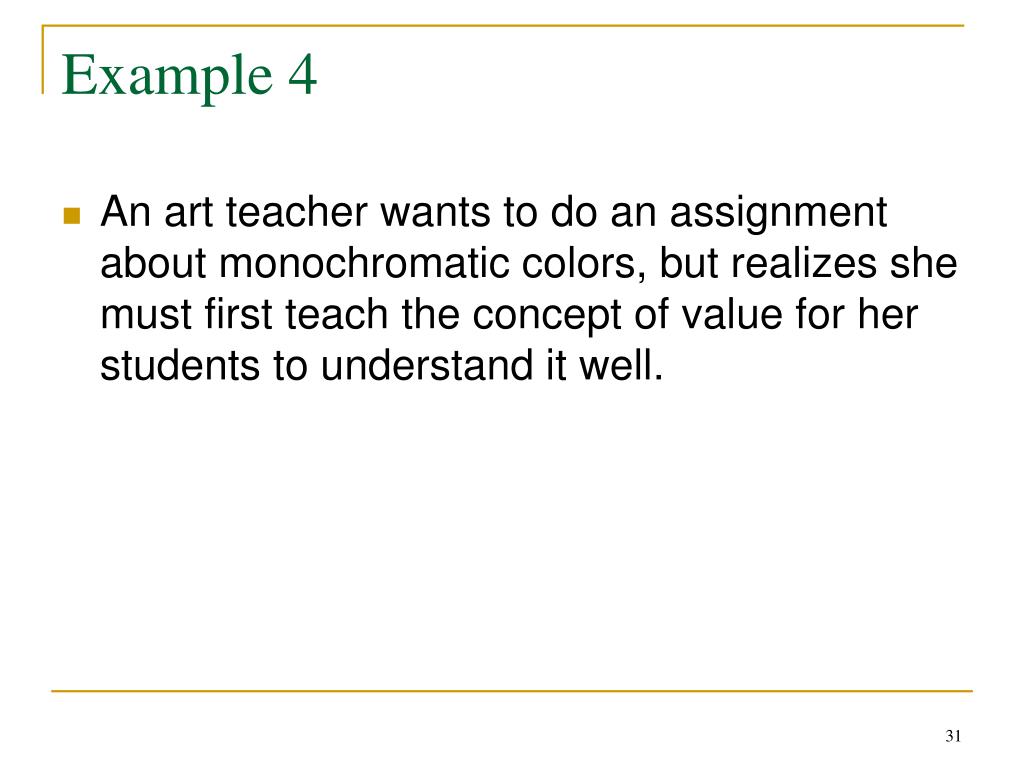Screen dimensions: 1024x768
Task: Click the word 'assignment' ending the first line
Action: [778, 215]
